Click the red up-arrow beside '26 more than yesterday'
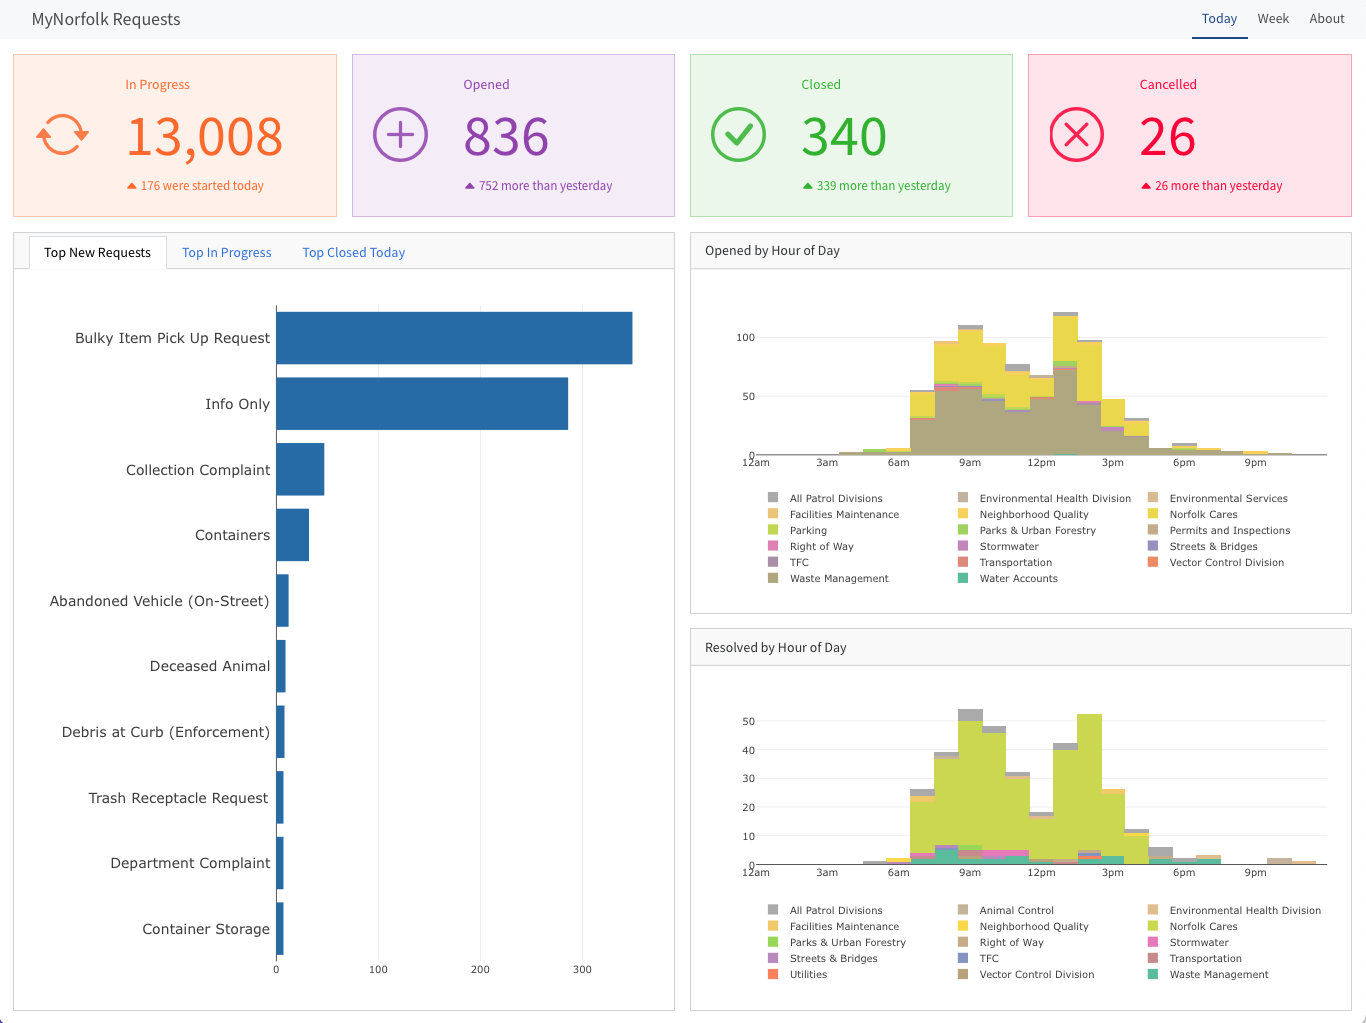The image size is (1366, 1023). coord(1145,186)
